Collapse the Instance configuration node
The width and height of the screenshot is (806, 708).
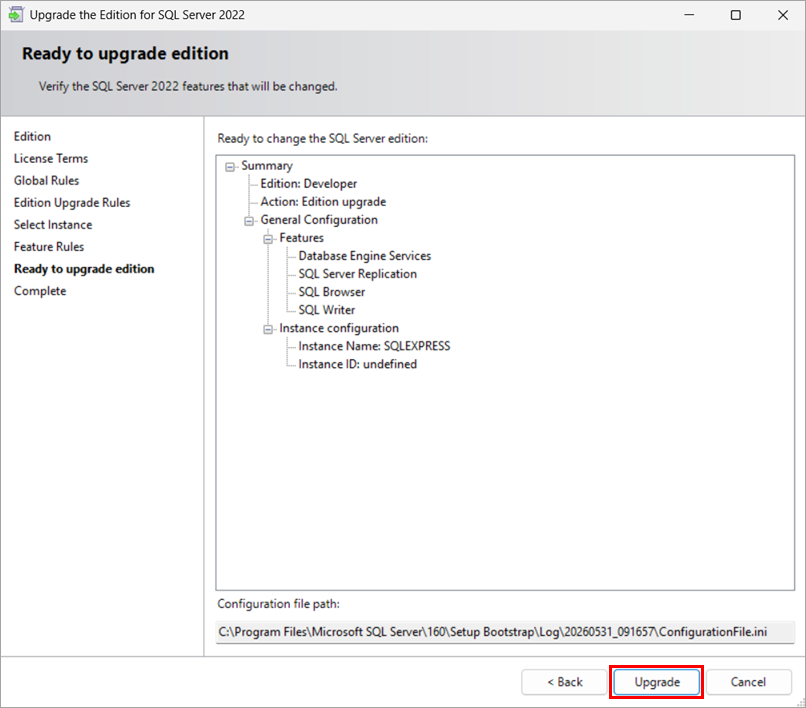[268, 329]
